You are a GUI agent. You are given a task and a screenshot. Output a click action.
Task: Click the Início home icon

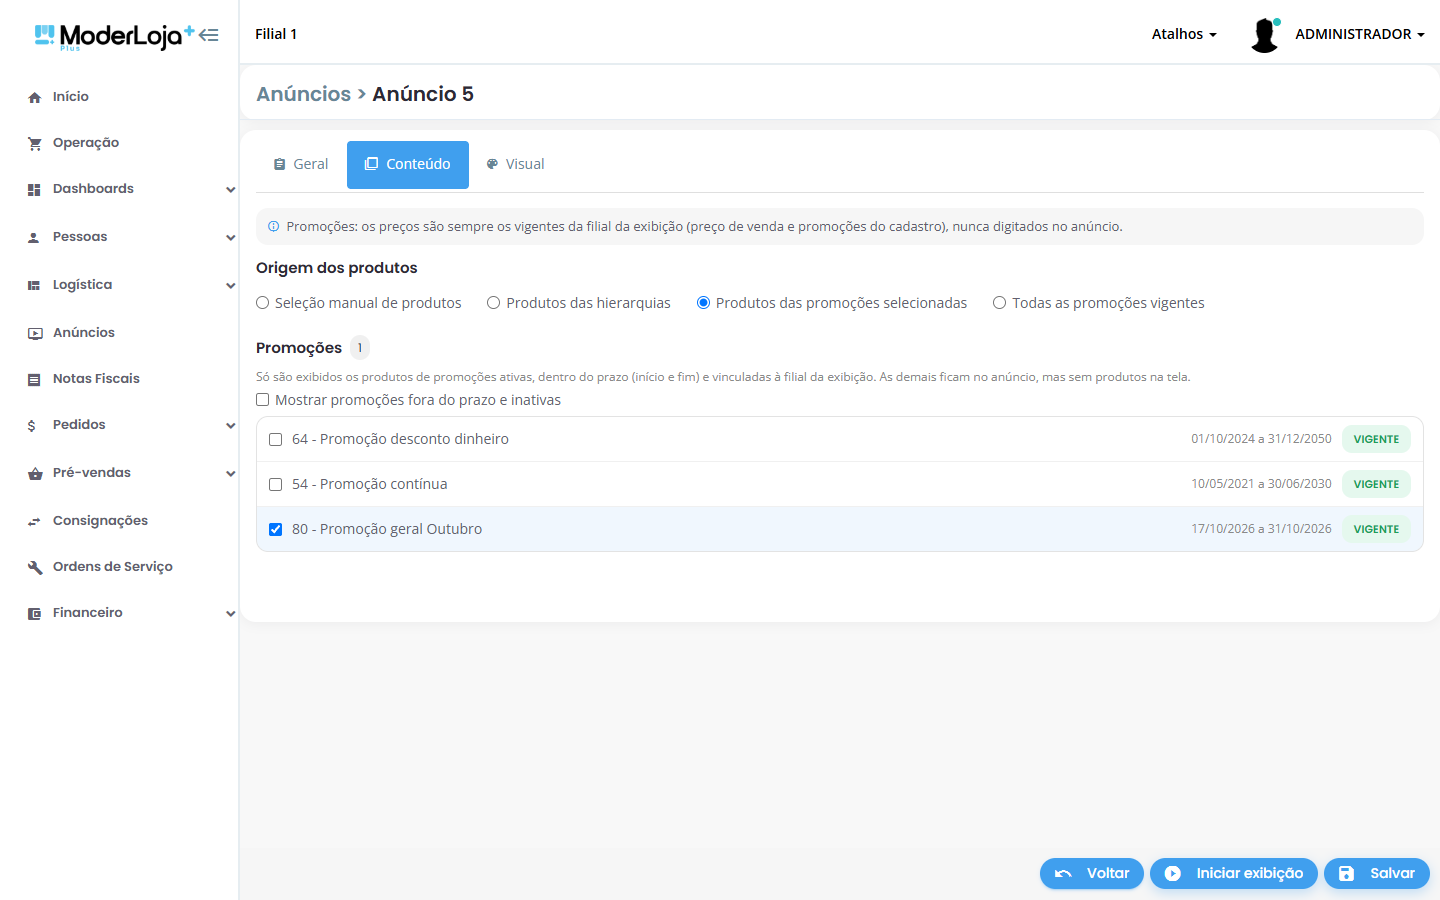pyautogui.click(x=35, y=97)
